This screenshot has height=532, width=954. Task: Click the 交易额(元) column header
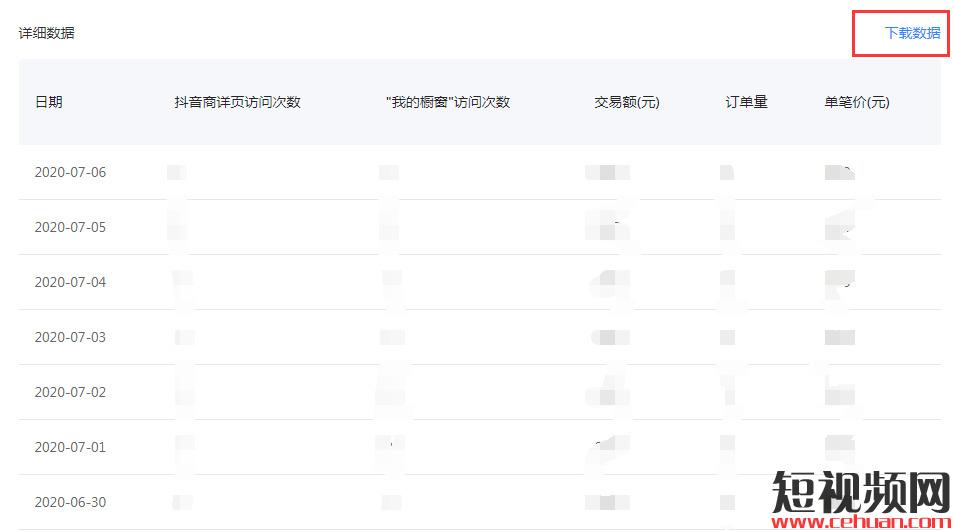tap(627, 102)
